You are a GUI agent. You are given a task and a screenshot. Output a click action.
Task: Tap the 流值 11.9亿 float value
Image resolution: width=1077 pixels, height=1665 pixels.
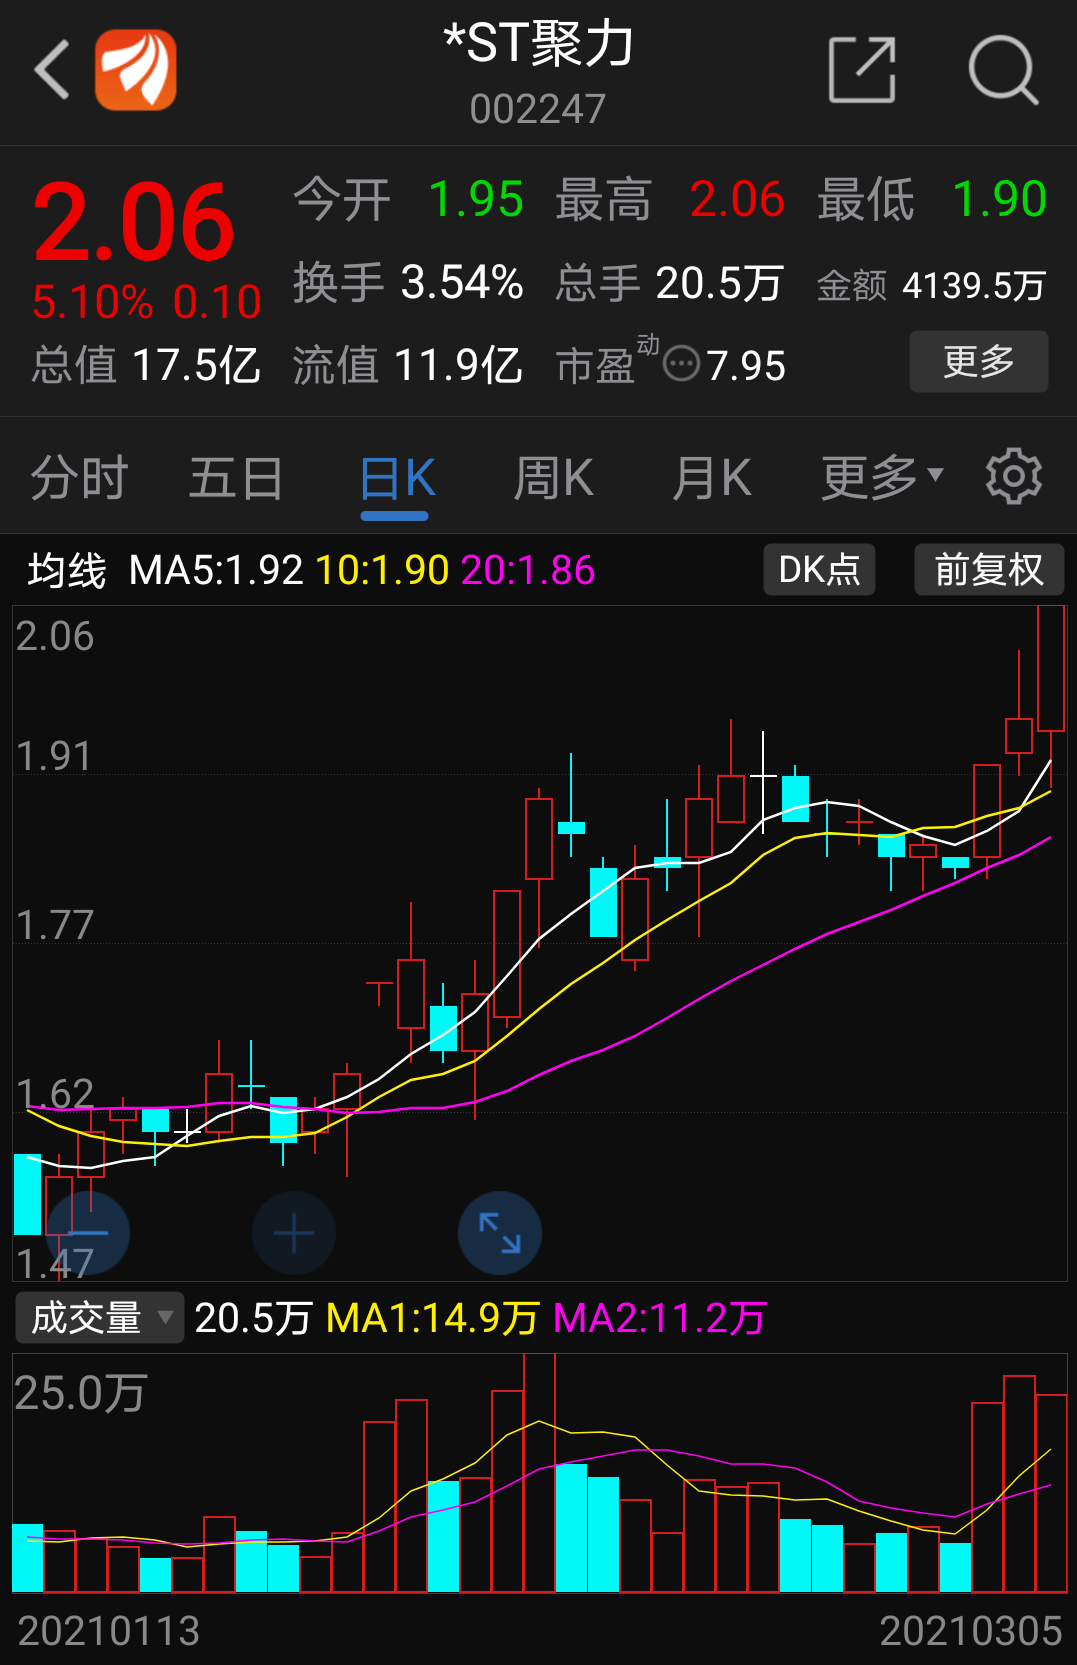coord(408,365)
